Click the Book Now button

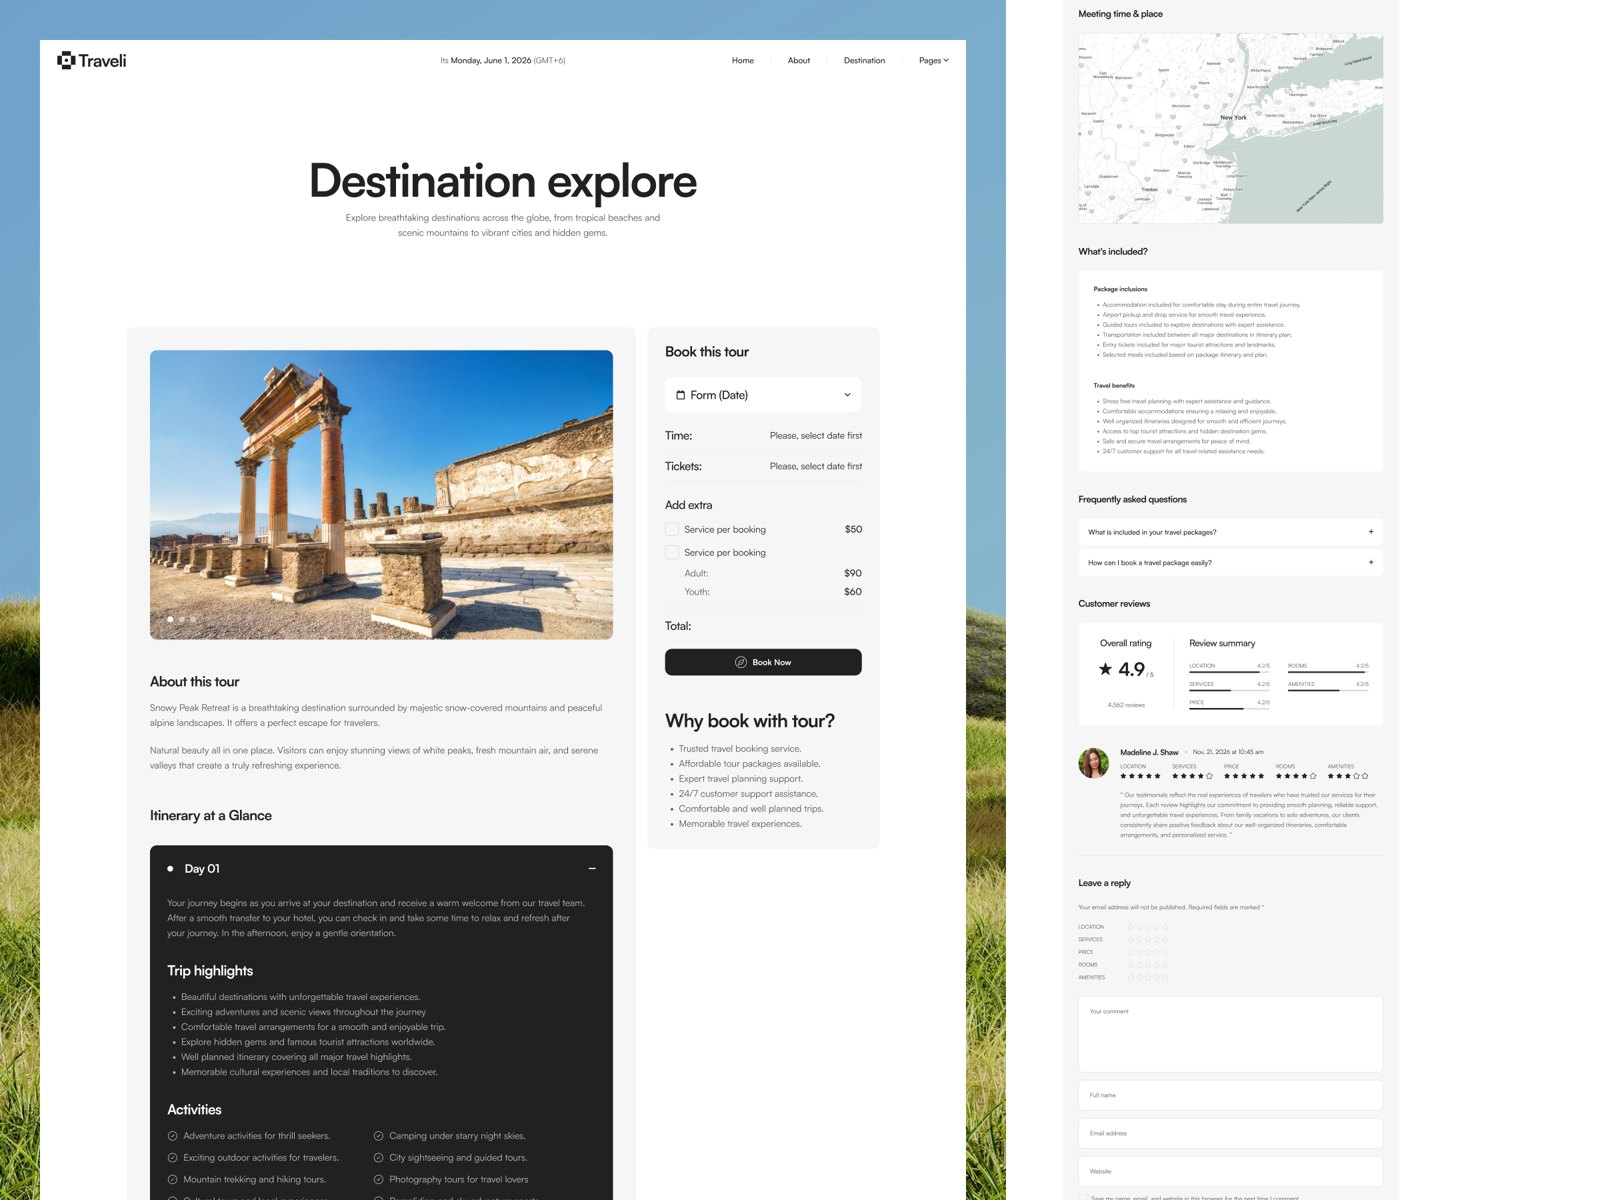pyautogui.click(x=763, y=662)
